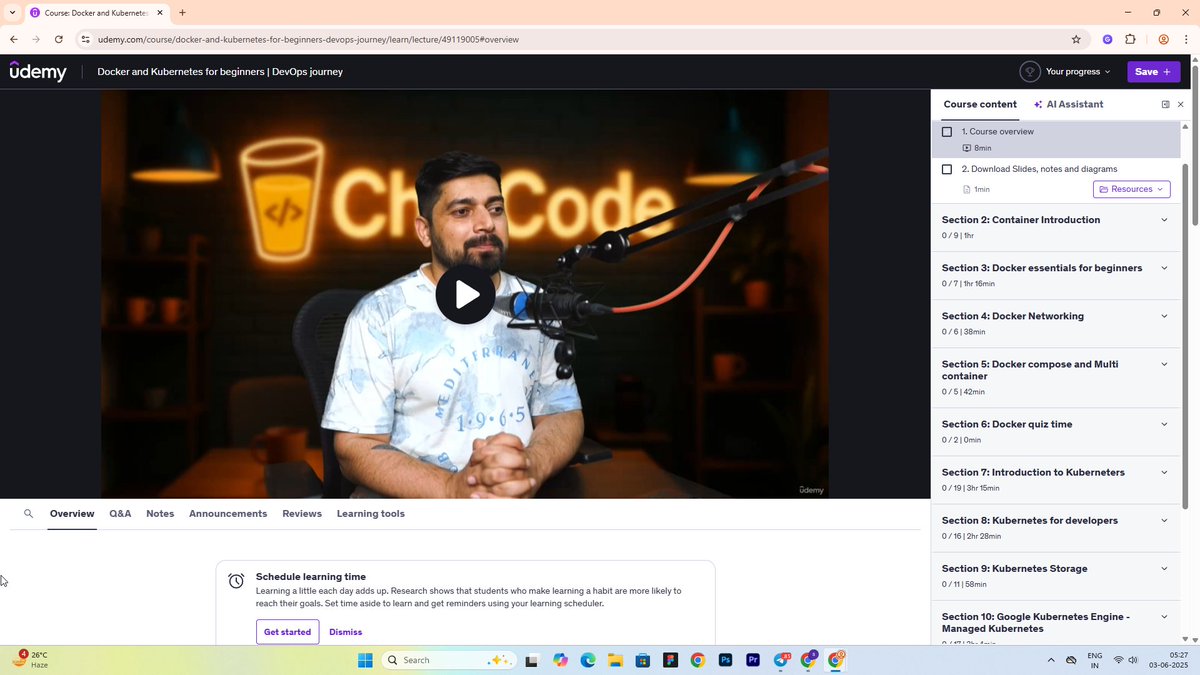This screenshot has height=675, width=1200.
Task: Open the Windows Start menu
Action: 365,660
